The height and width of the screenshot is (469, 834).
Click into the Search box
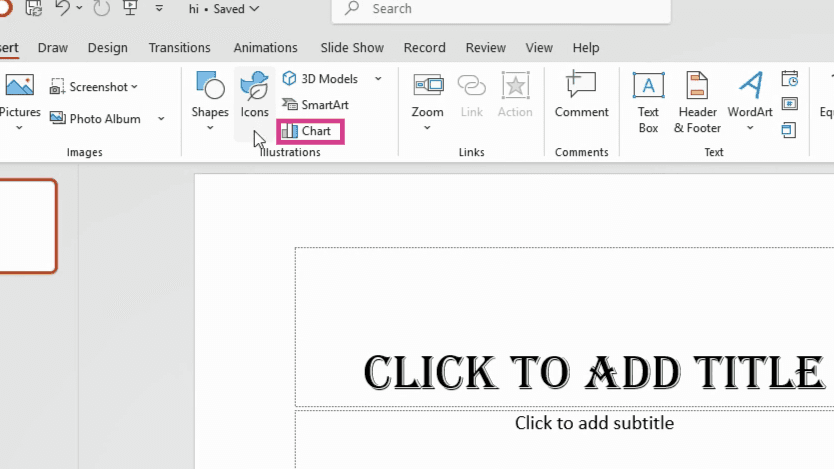pyautogui.click(x=501, y=9)
